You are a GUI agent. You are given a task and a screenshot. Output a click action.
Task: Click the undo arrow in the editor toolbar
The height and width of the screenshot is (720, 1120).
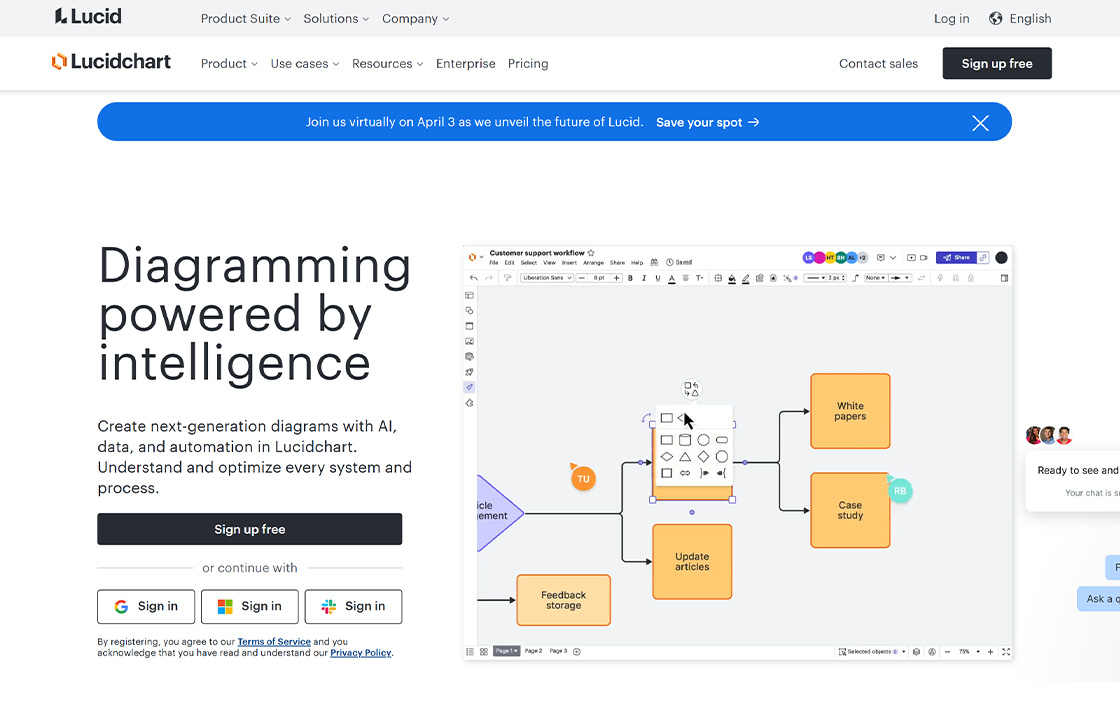(x=474, y=278)
